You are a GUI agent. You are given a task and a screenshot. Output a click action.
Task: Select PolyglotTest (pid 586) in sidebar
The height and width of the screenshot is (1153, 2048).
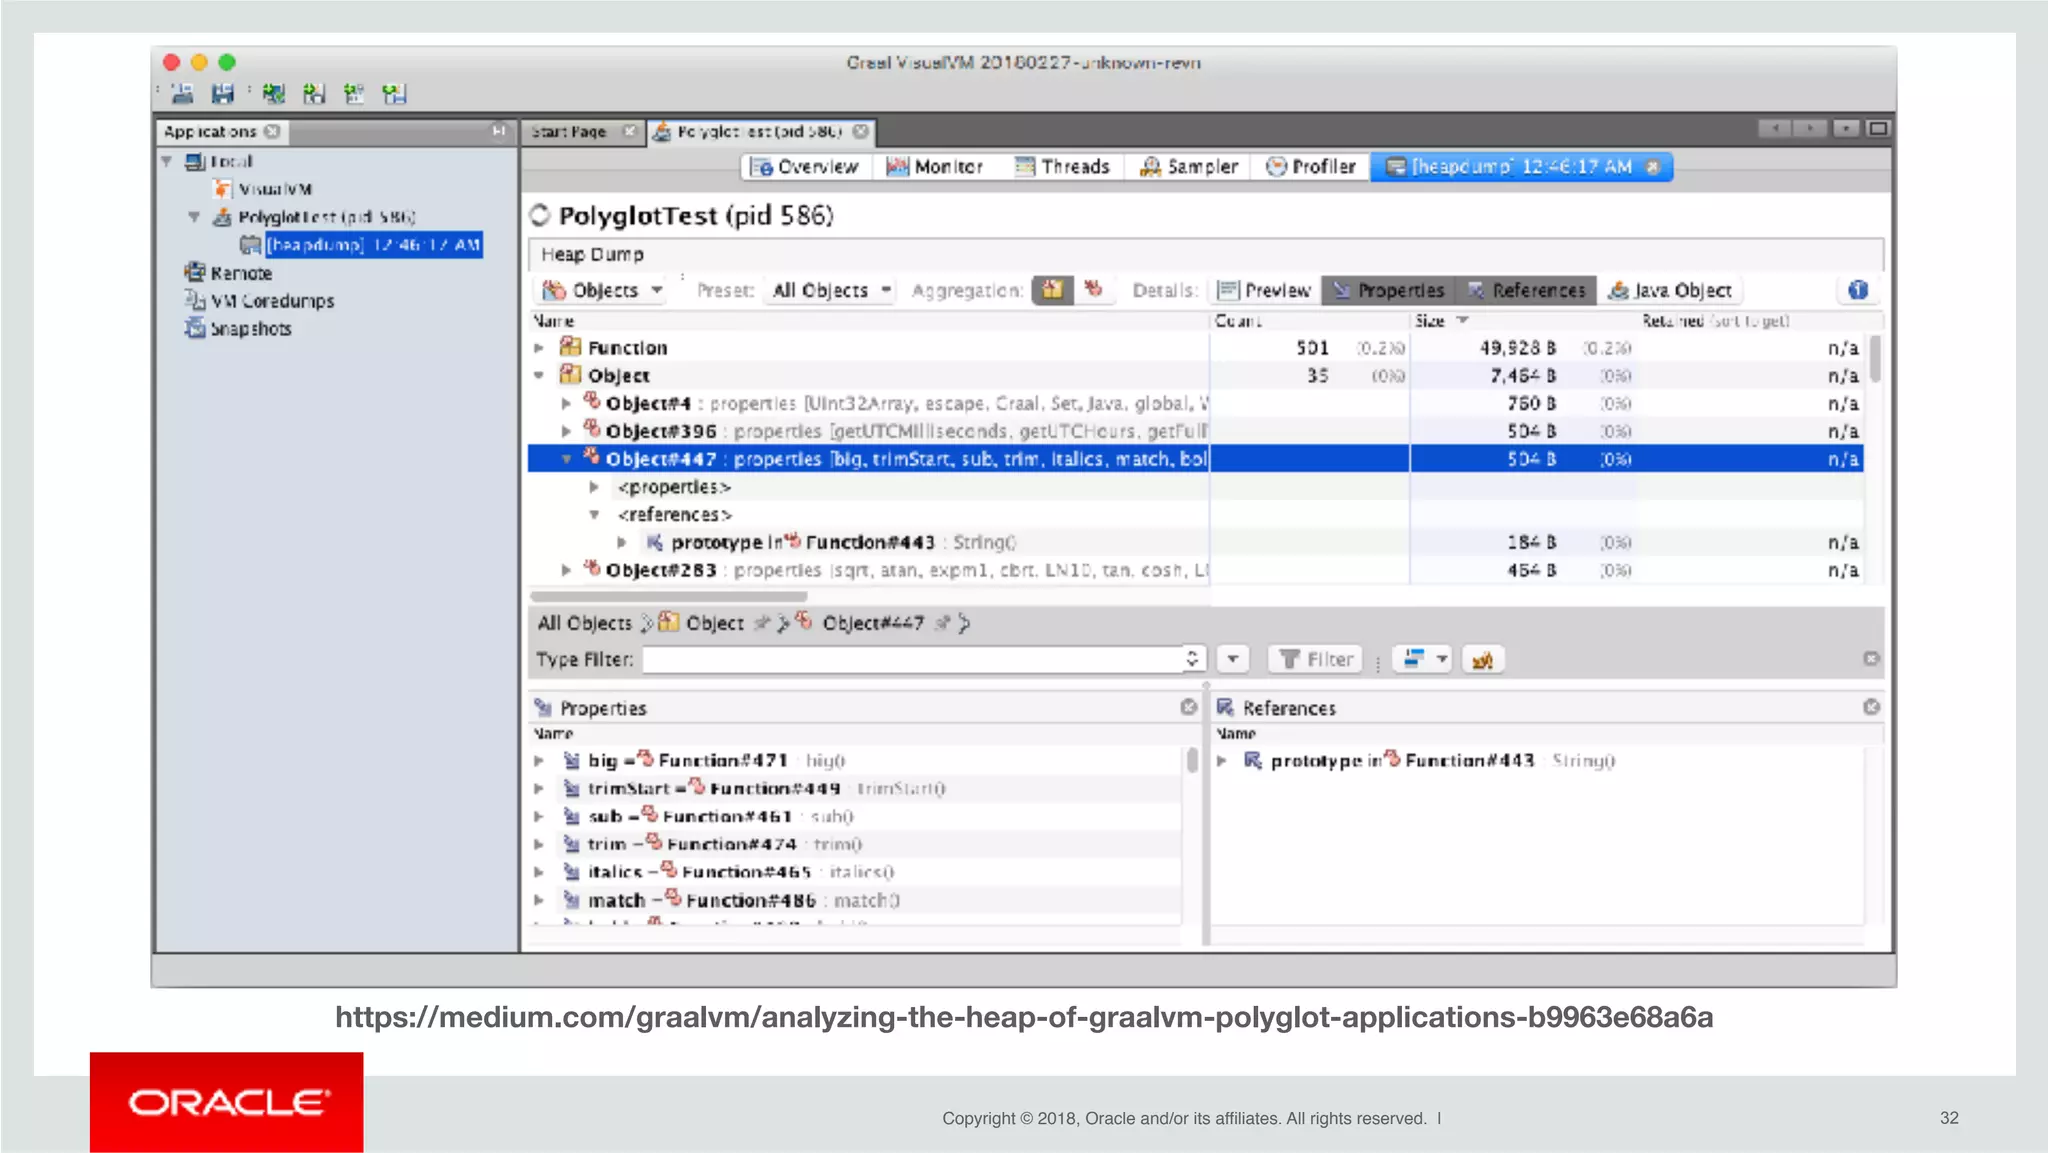click(x=327, y=217)
